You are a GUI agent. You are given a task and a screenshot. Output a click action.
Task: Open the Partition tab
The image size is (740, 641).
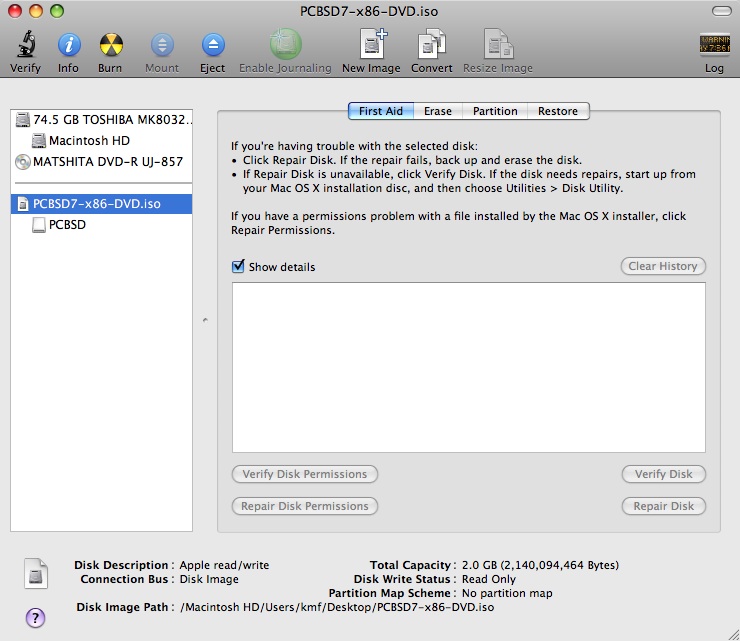pyautogui.click(x=495, y=111)
